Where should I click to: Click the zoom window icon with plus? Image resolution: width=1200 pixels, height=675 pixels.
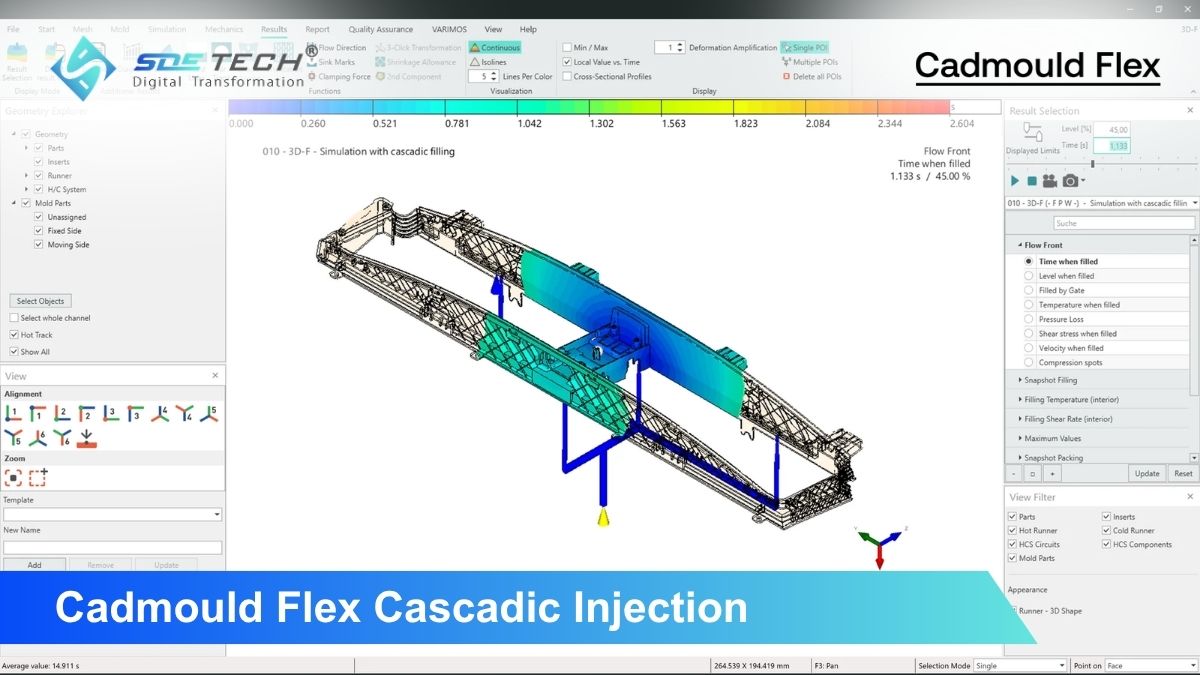[38, 478]
